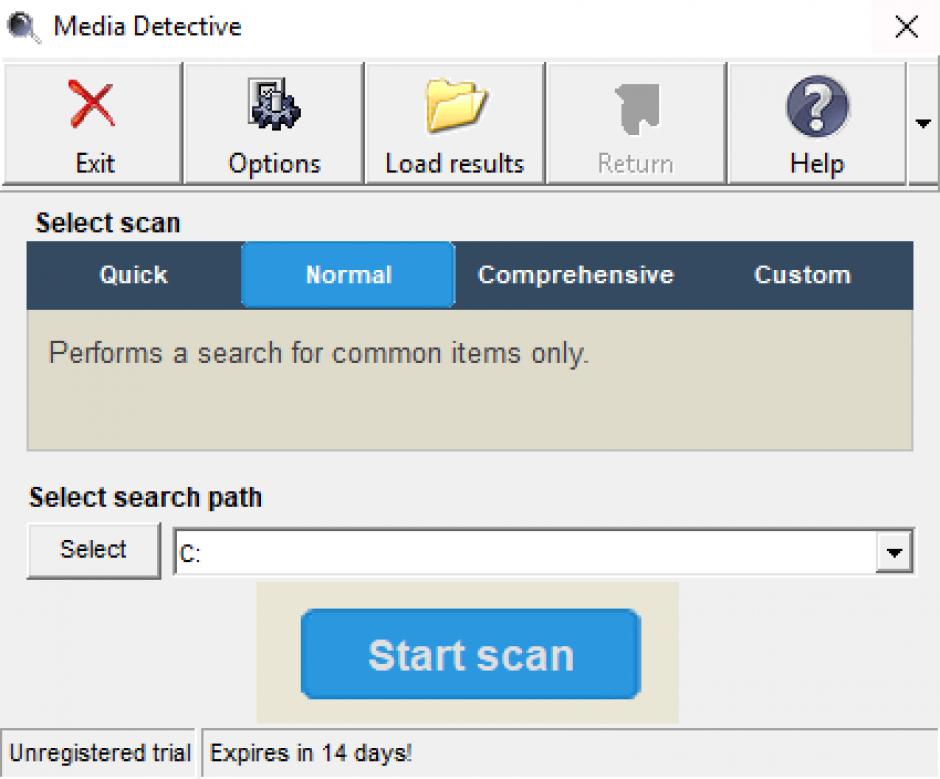Screen dimensions: 940x779
Task: Switch to the Comprehensive scan tab
Action: 576,275
